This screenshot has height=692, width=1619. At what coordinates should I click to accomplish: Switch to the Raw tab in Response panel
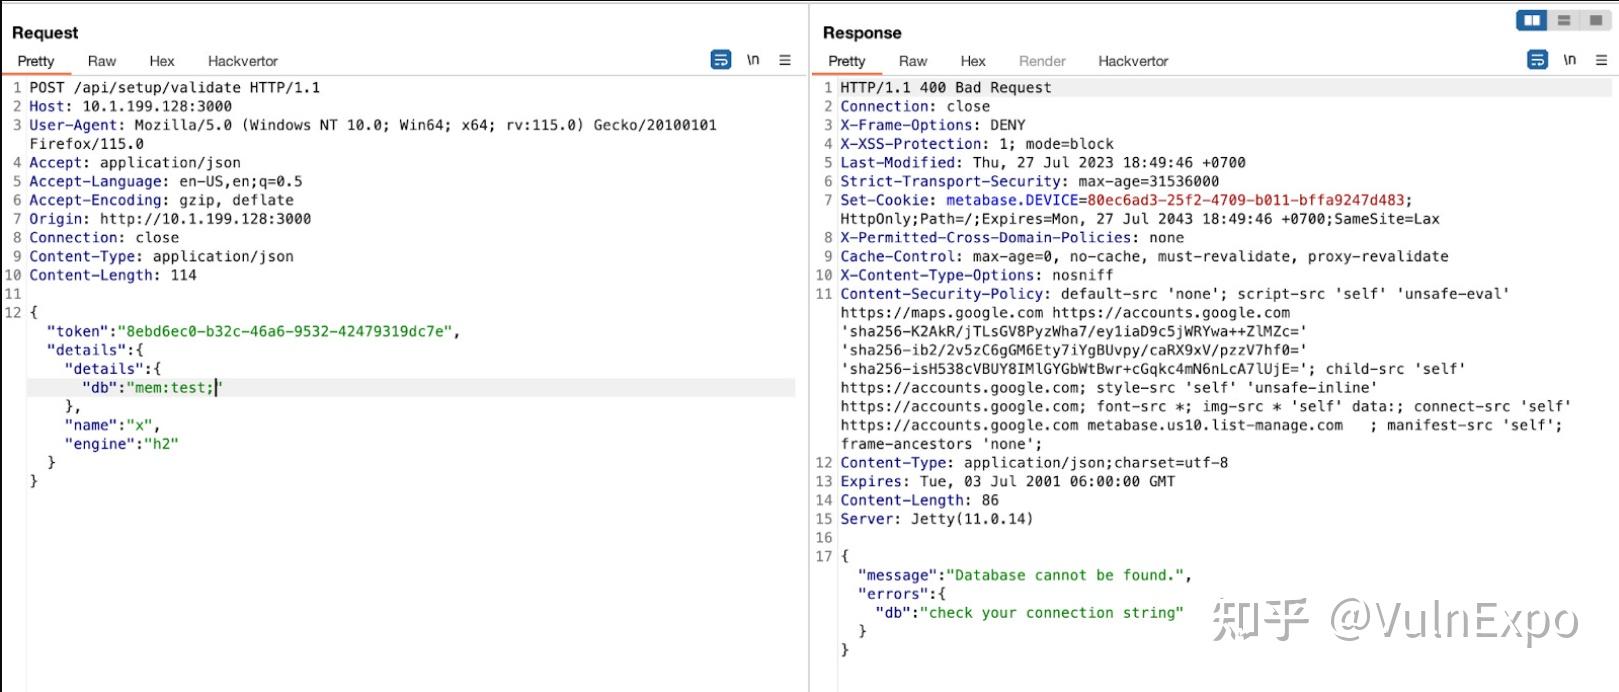coord(912,61)
